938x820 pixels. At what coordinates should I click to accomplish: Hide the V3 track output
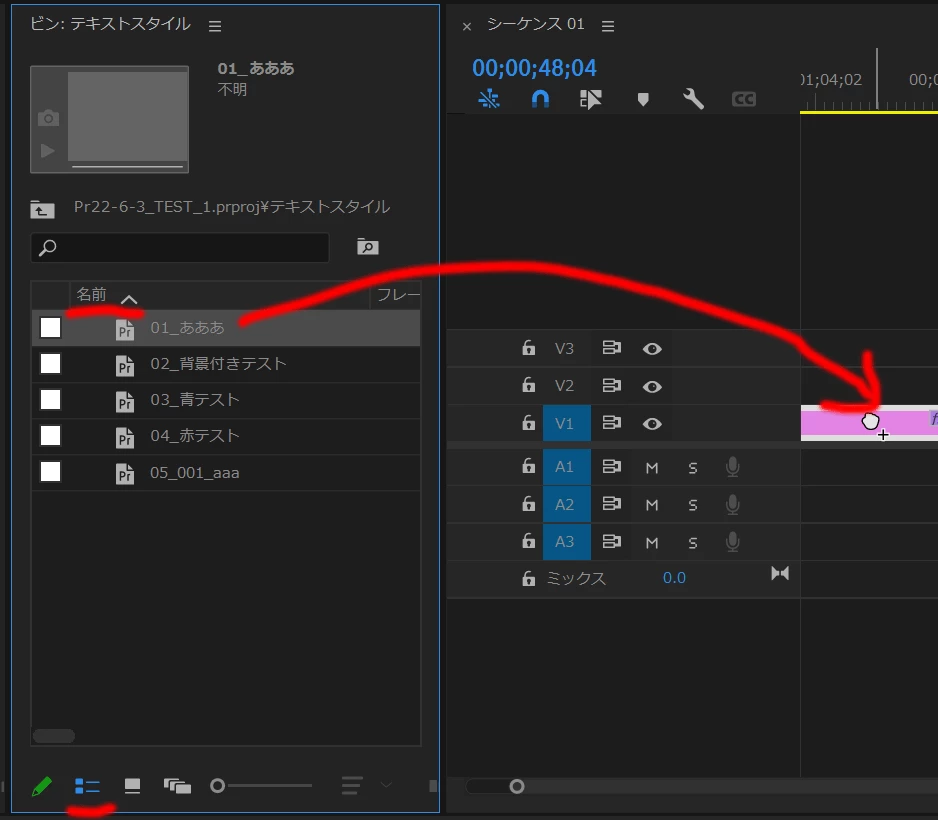[652, 349]
